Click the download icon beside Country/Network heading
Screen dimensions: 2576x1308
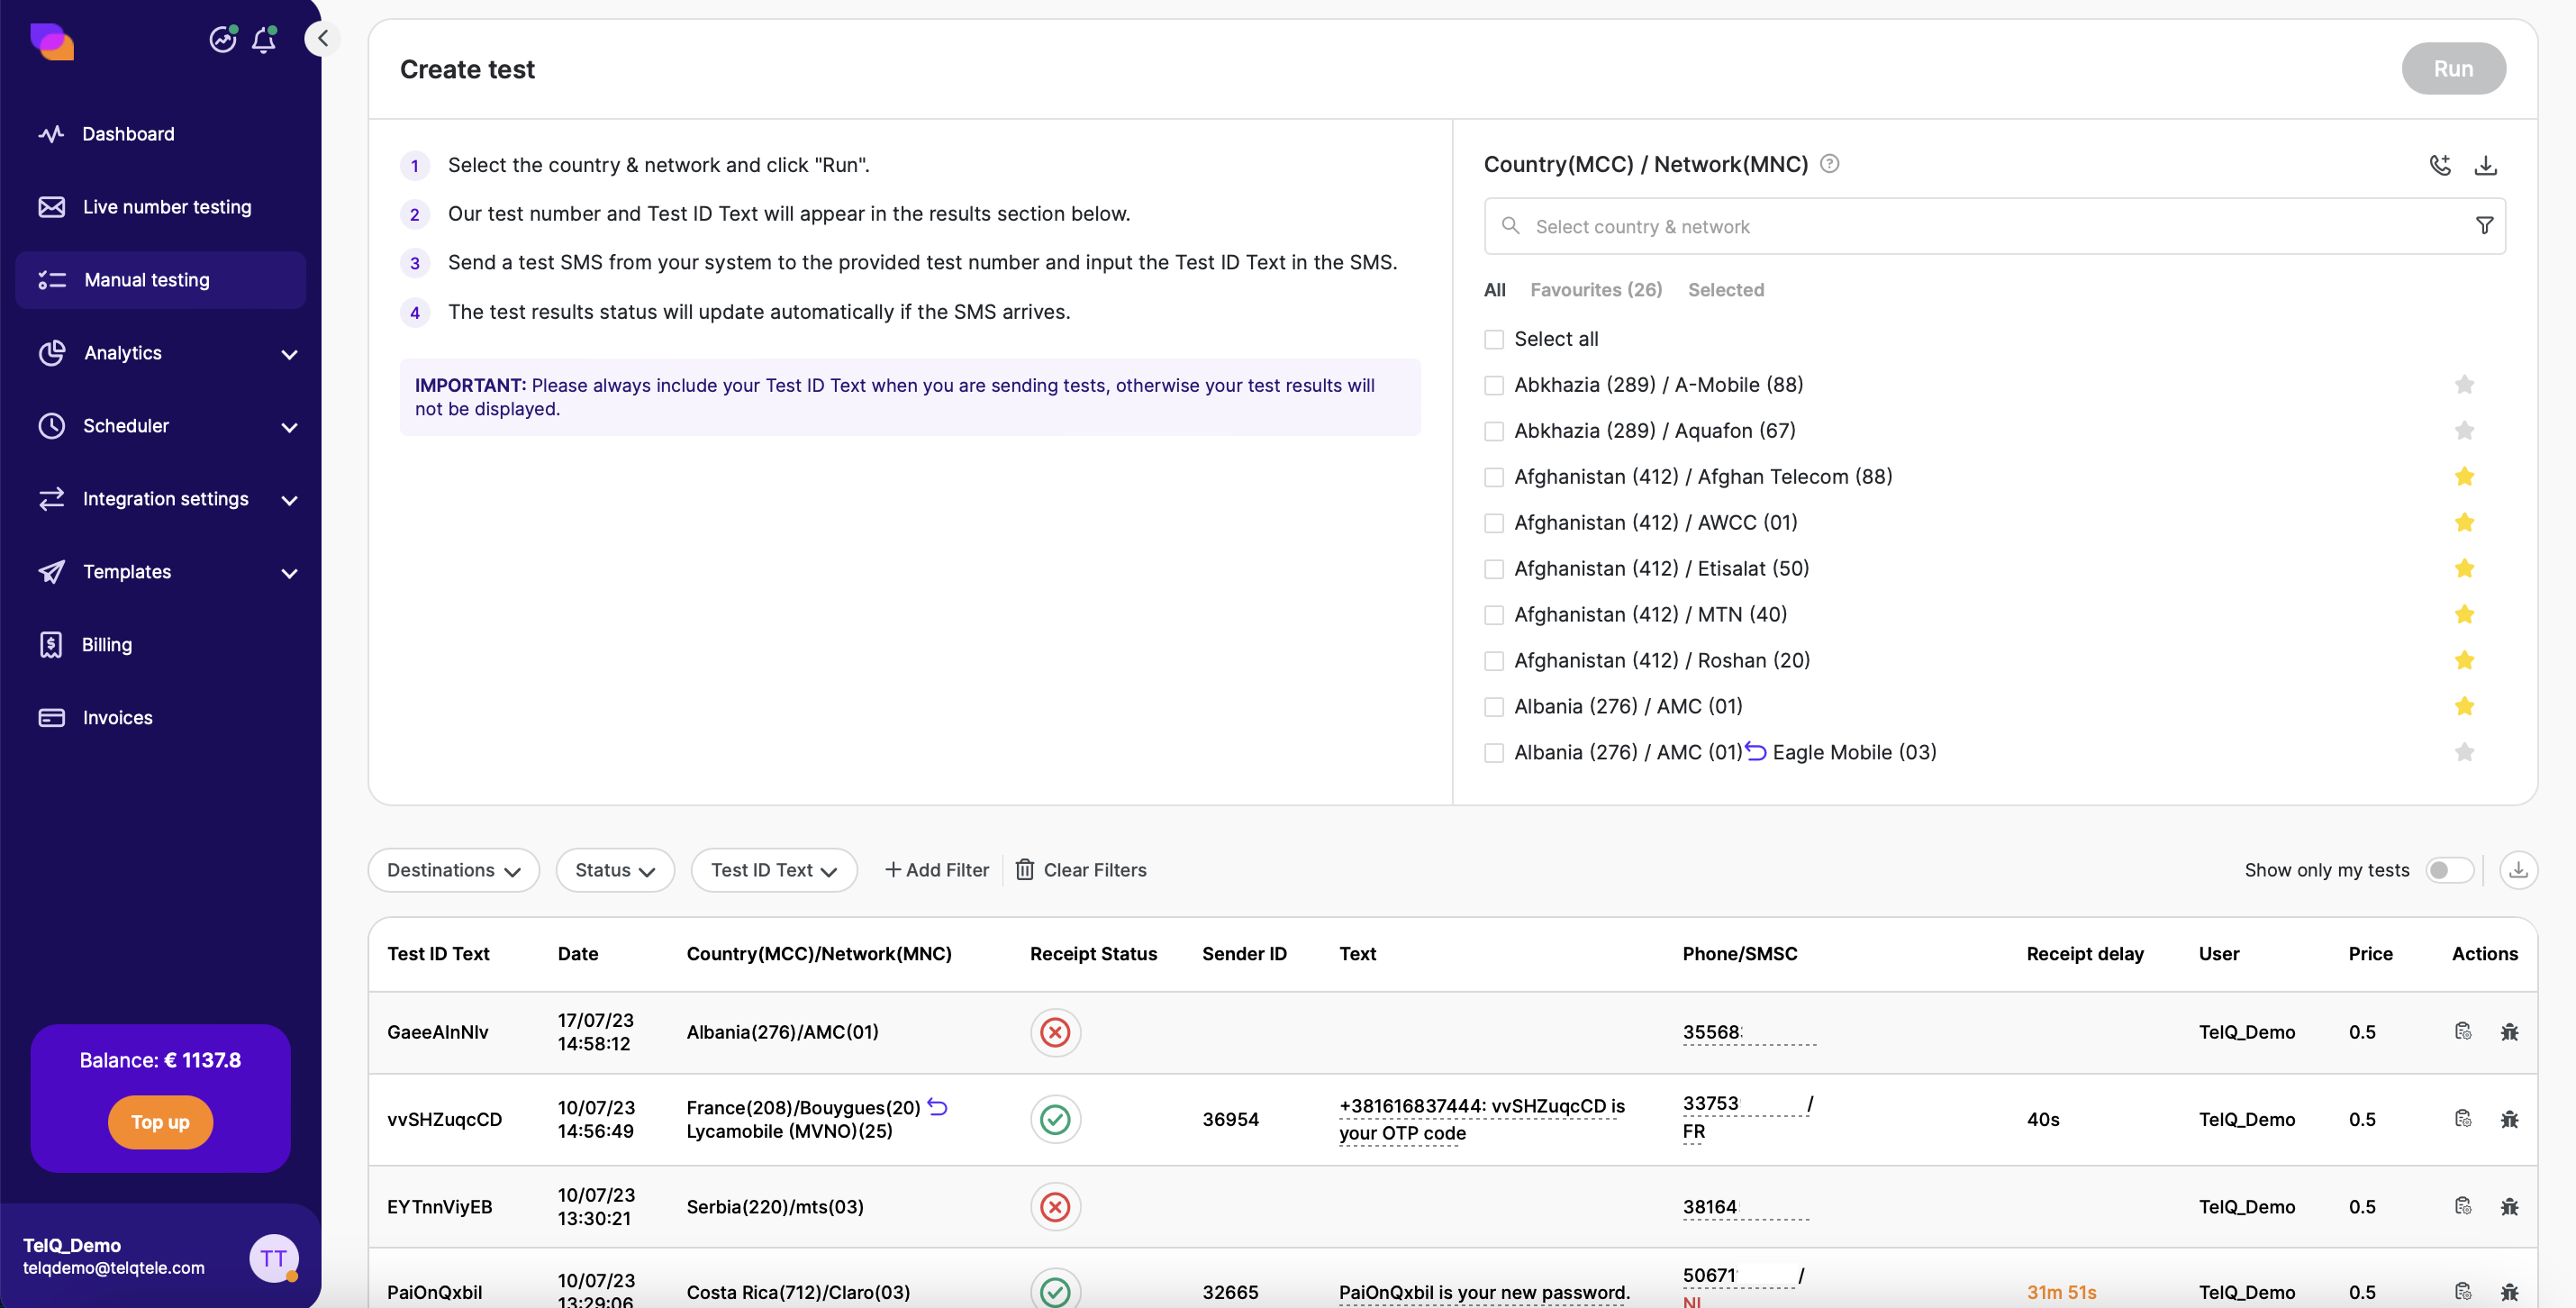pos(2485,165)
